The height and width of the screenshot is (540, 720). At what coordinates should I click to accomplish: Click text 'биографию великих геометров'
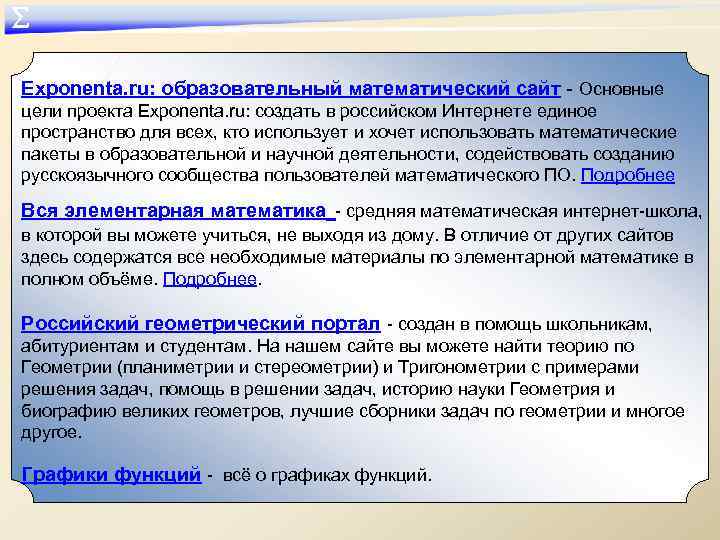pyautogui.click(x=151, y=411)
